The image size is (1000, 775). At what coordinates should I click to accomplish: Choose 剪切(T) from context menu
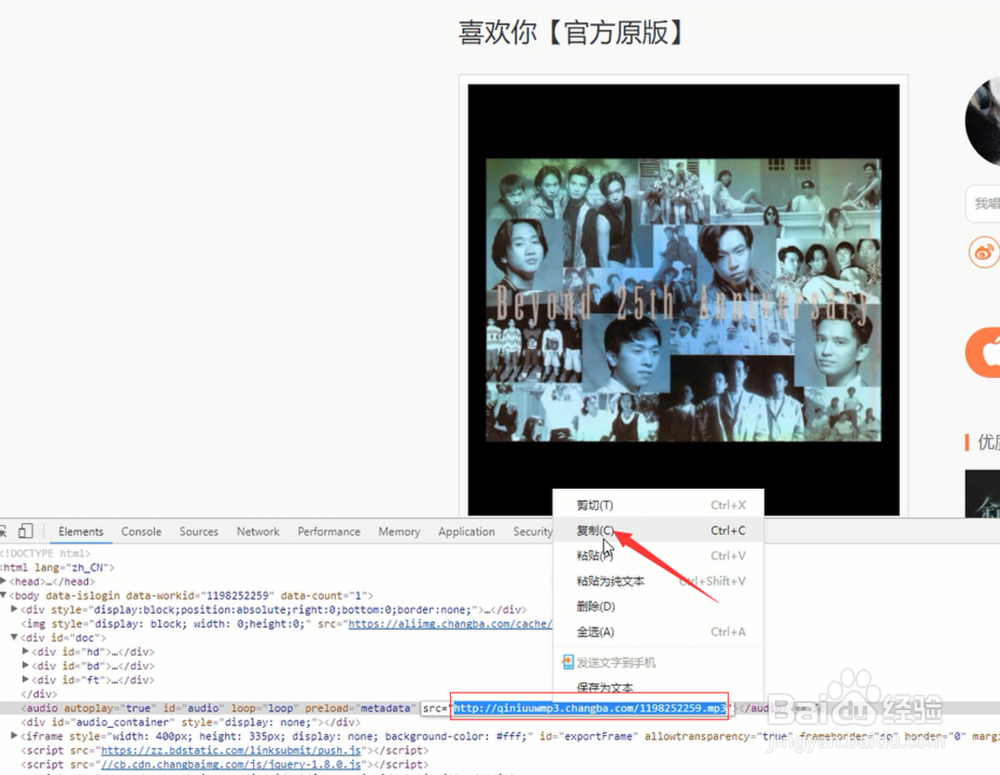[658, 505]
